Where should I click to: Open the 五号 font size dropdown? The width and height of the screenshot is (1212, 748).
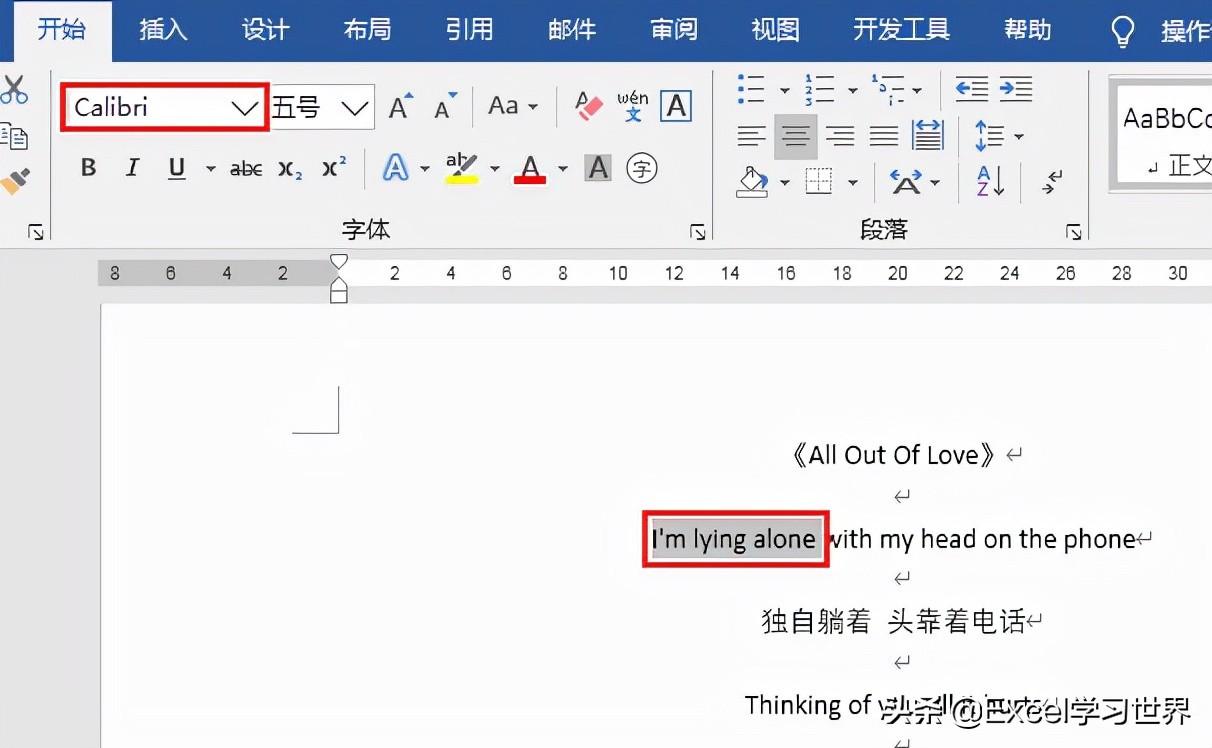pos(355,107)
